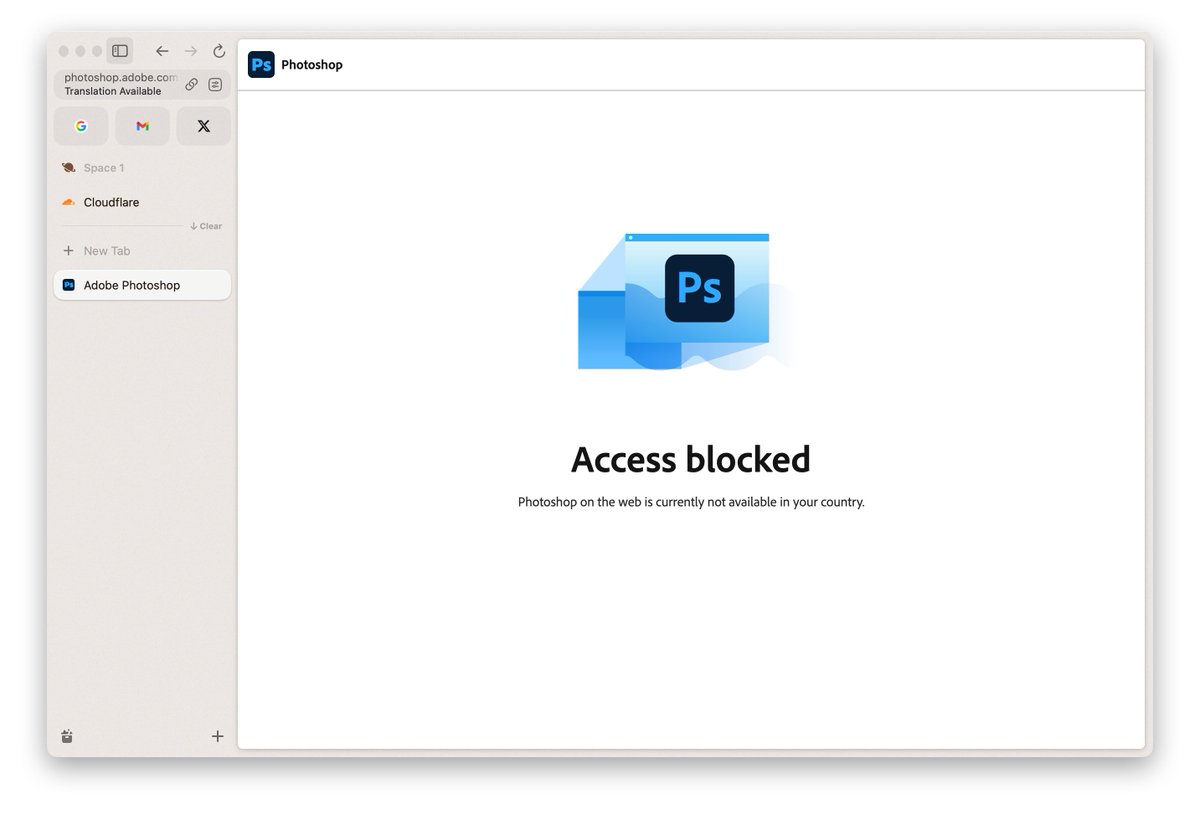Create a new space with the plus icon
The height and width of the screenshot is (820, 1200).
coord(217,736)
